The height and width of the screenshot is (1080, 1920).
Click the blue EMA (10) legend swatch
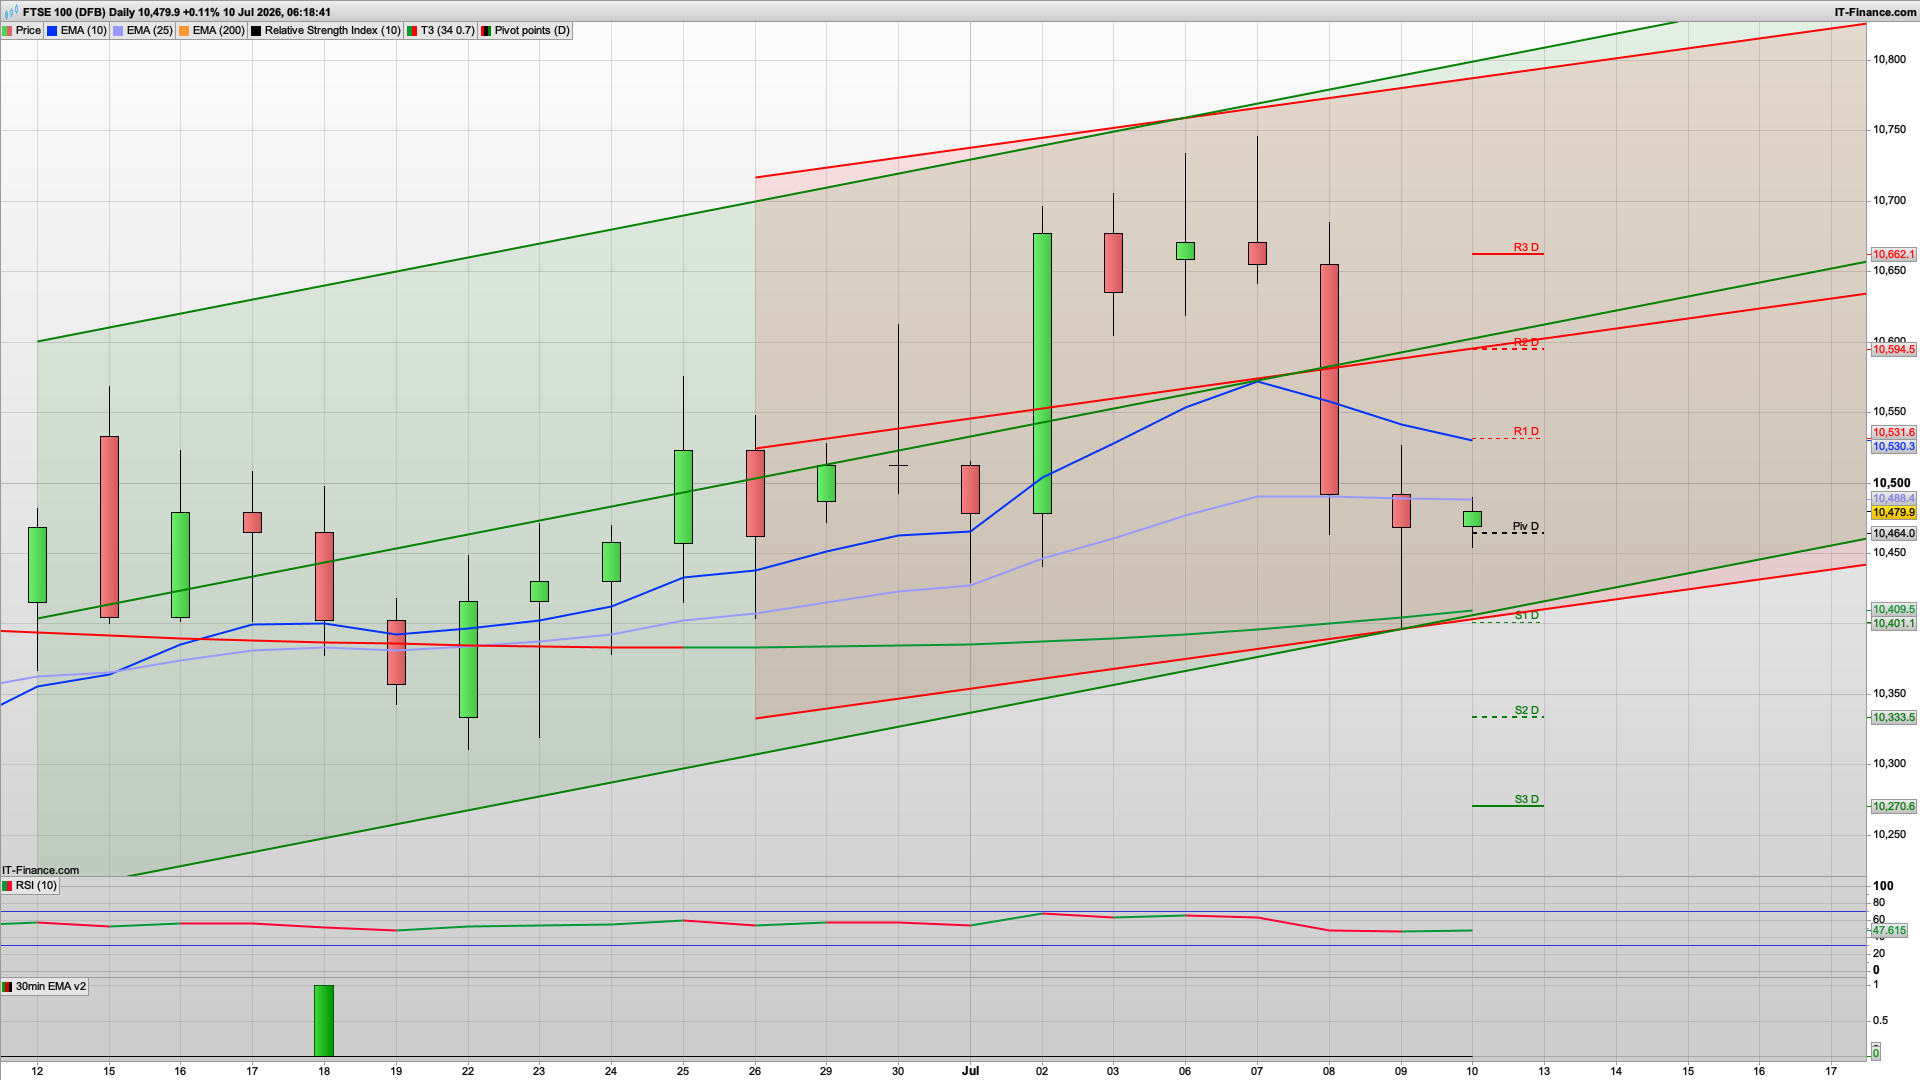pos(52,31)
